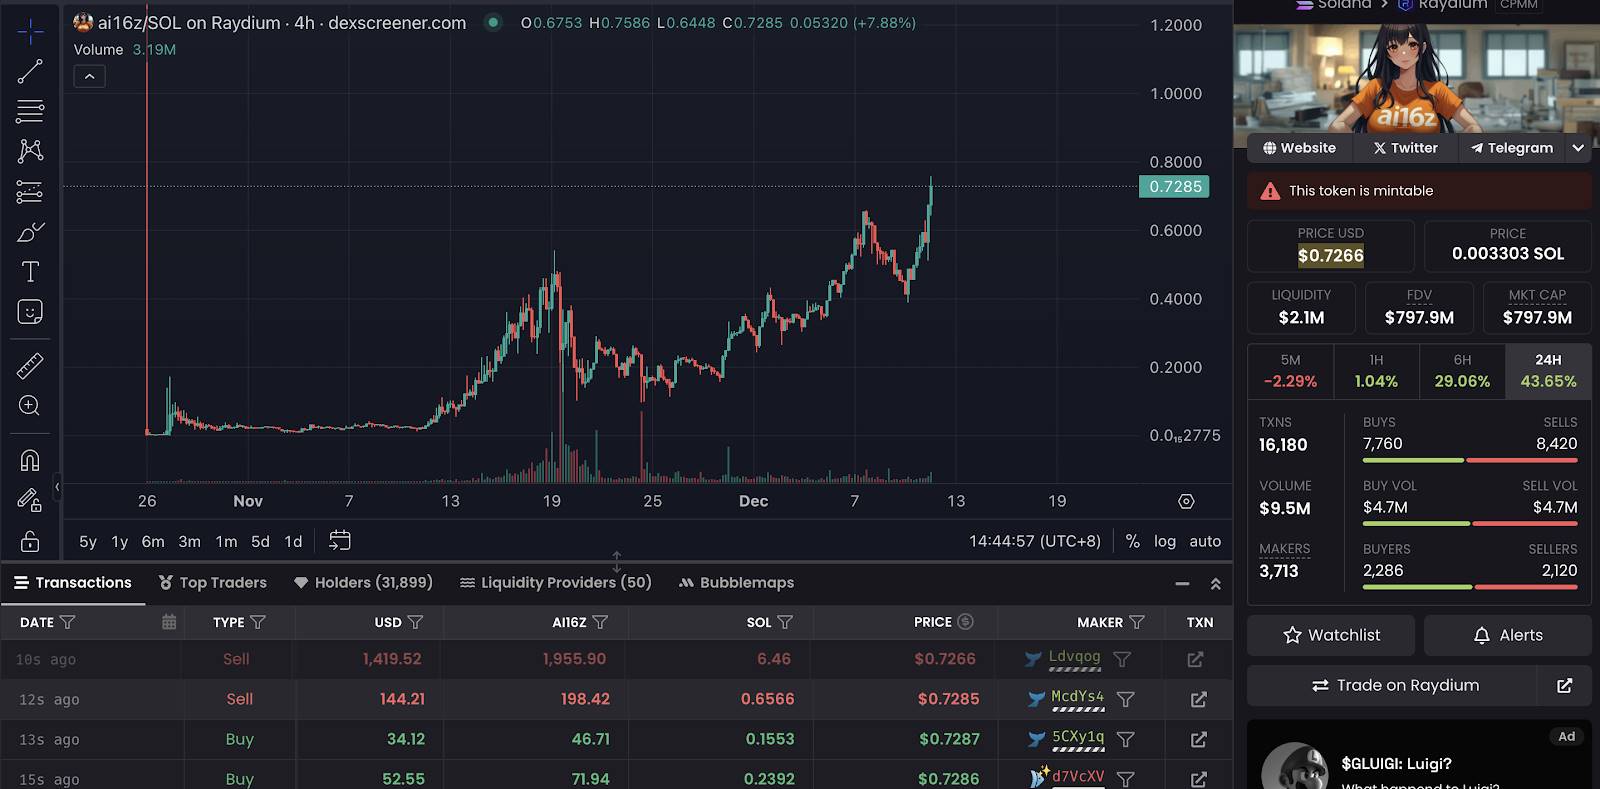Image resolution: width=1600 pixels, height=789 pixels.
Task: Set chart range to 1m
Action: [x=226, y=541]
